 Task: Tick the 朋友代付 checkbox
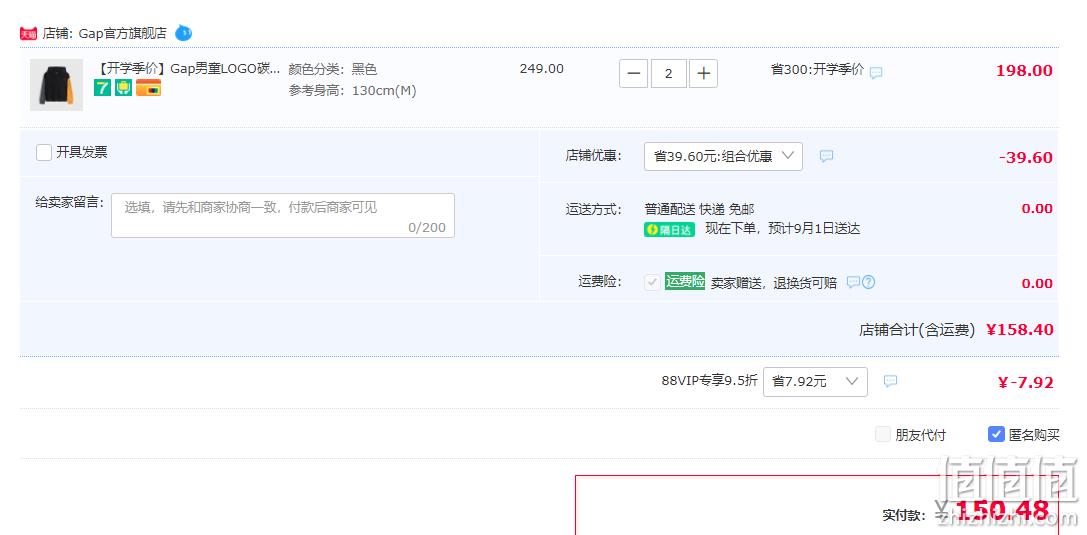pos(882,435)
